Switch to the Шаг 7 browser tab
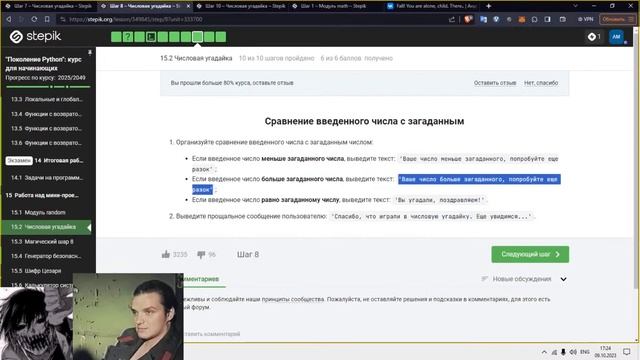Screen dimensions: 640x360 pos(48,6)
